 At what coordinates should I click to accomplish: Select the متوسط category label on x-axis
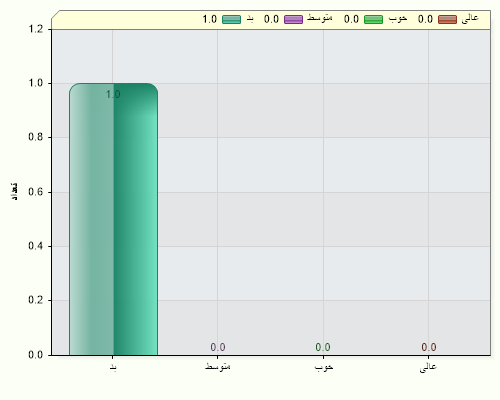click(x=218, y=367)
